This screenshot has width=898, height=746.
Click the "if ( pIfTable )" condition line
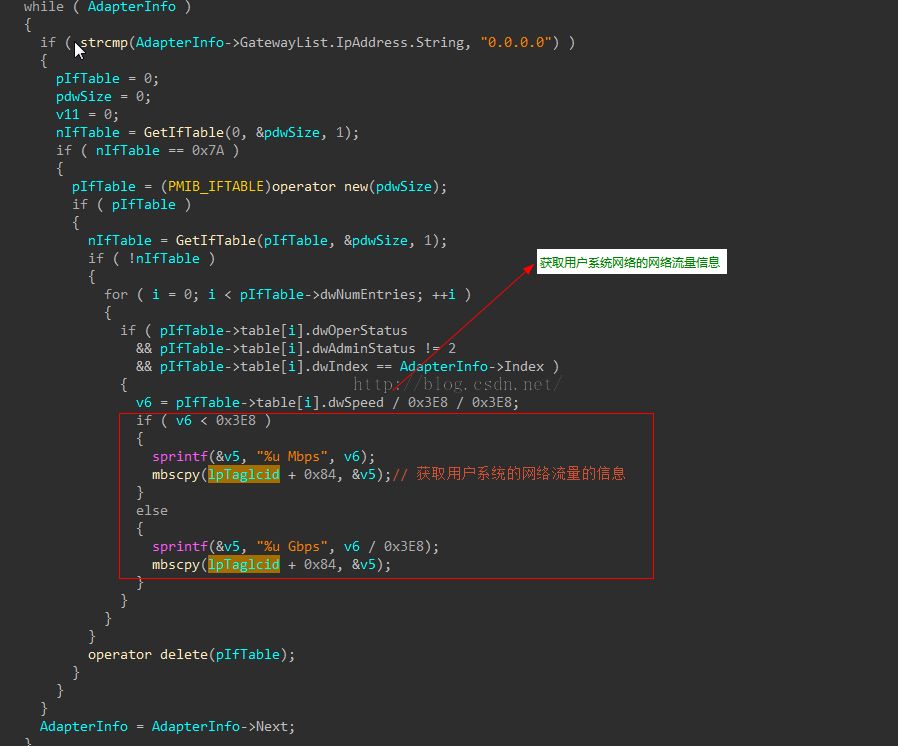coord(131,204)
